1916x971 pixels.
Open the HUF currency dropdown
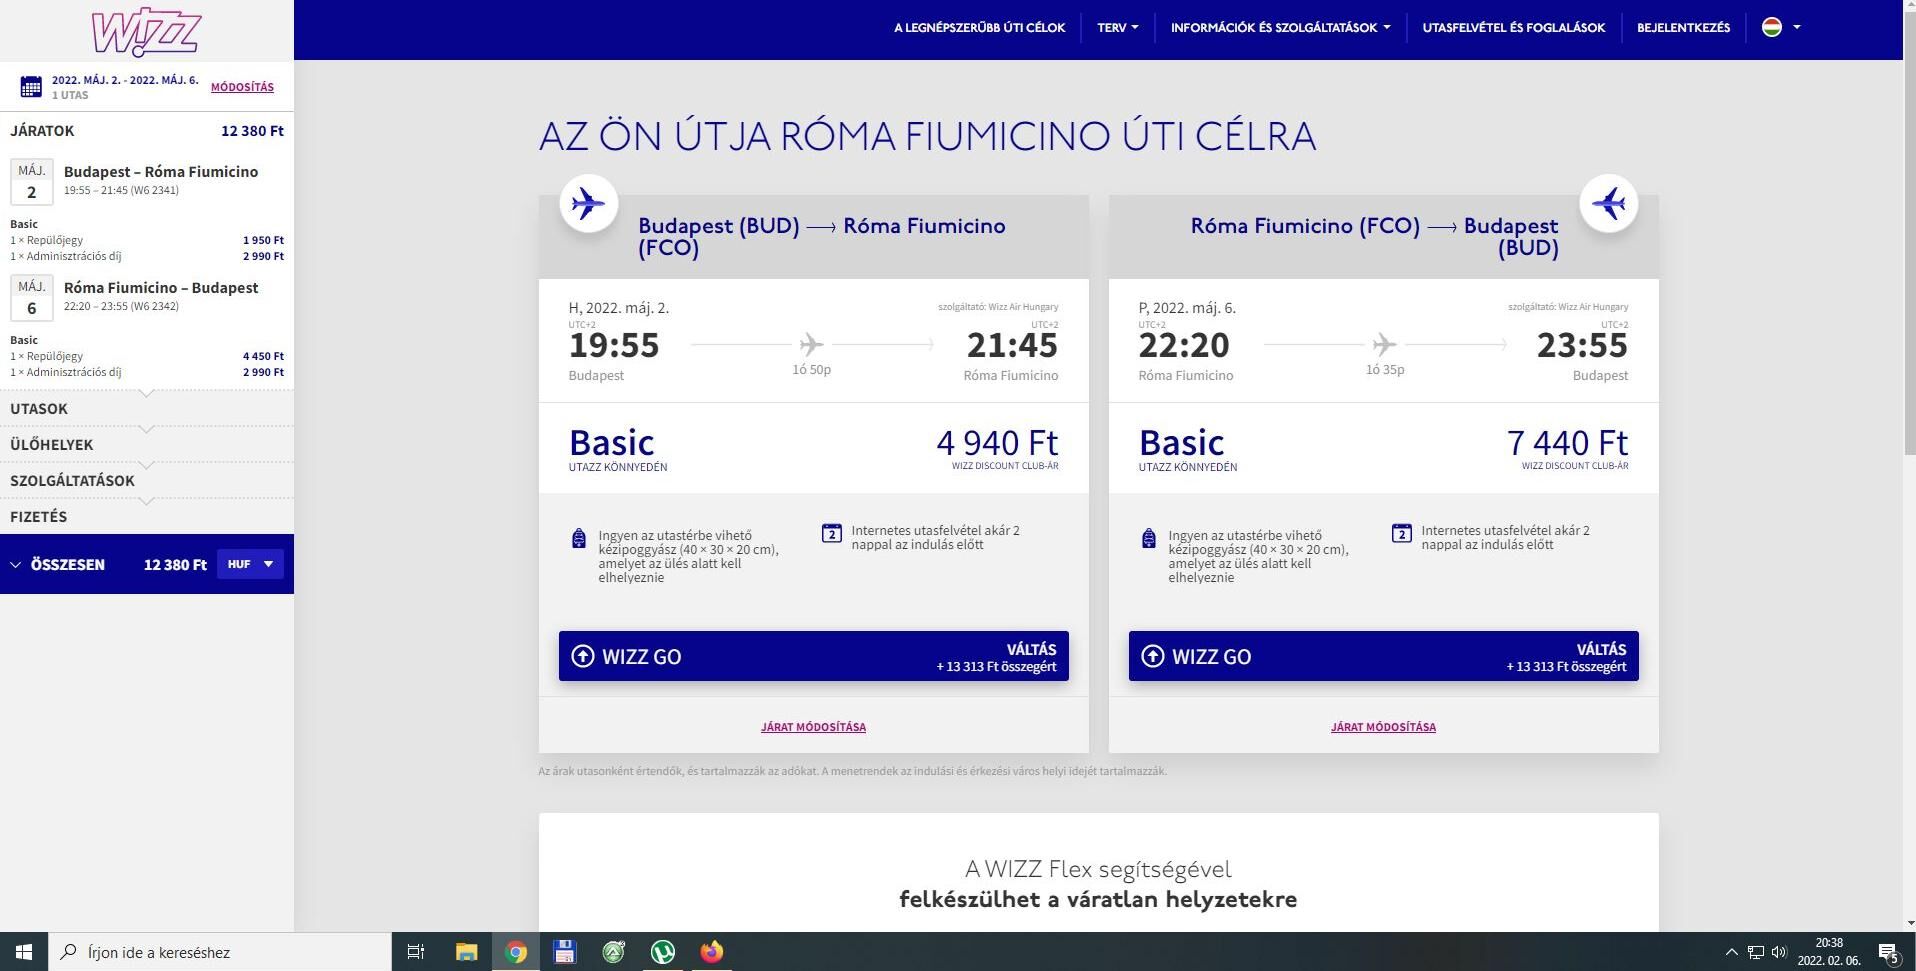[250, 564]
